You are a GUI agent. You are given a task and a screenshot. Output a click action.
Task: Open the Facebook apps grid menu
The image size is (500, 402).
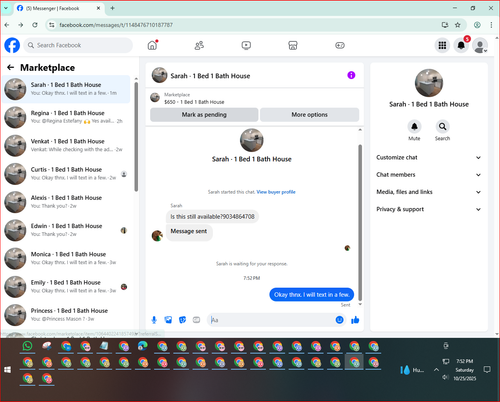[442, 45]
